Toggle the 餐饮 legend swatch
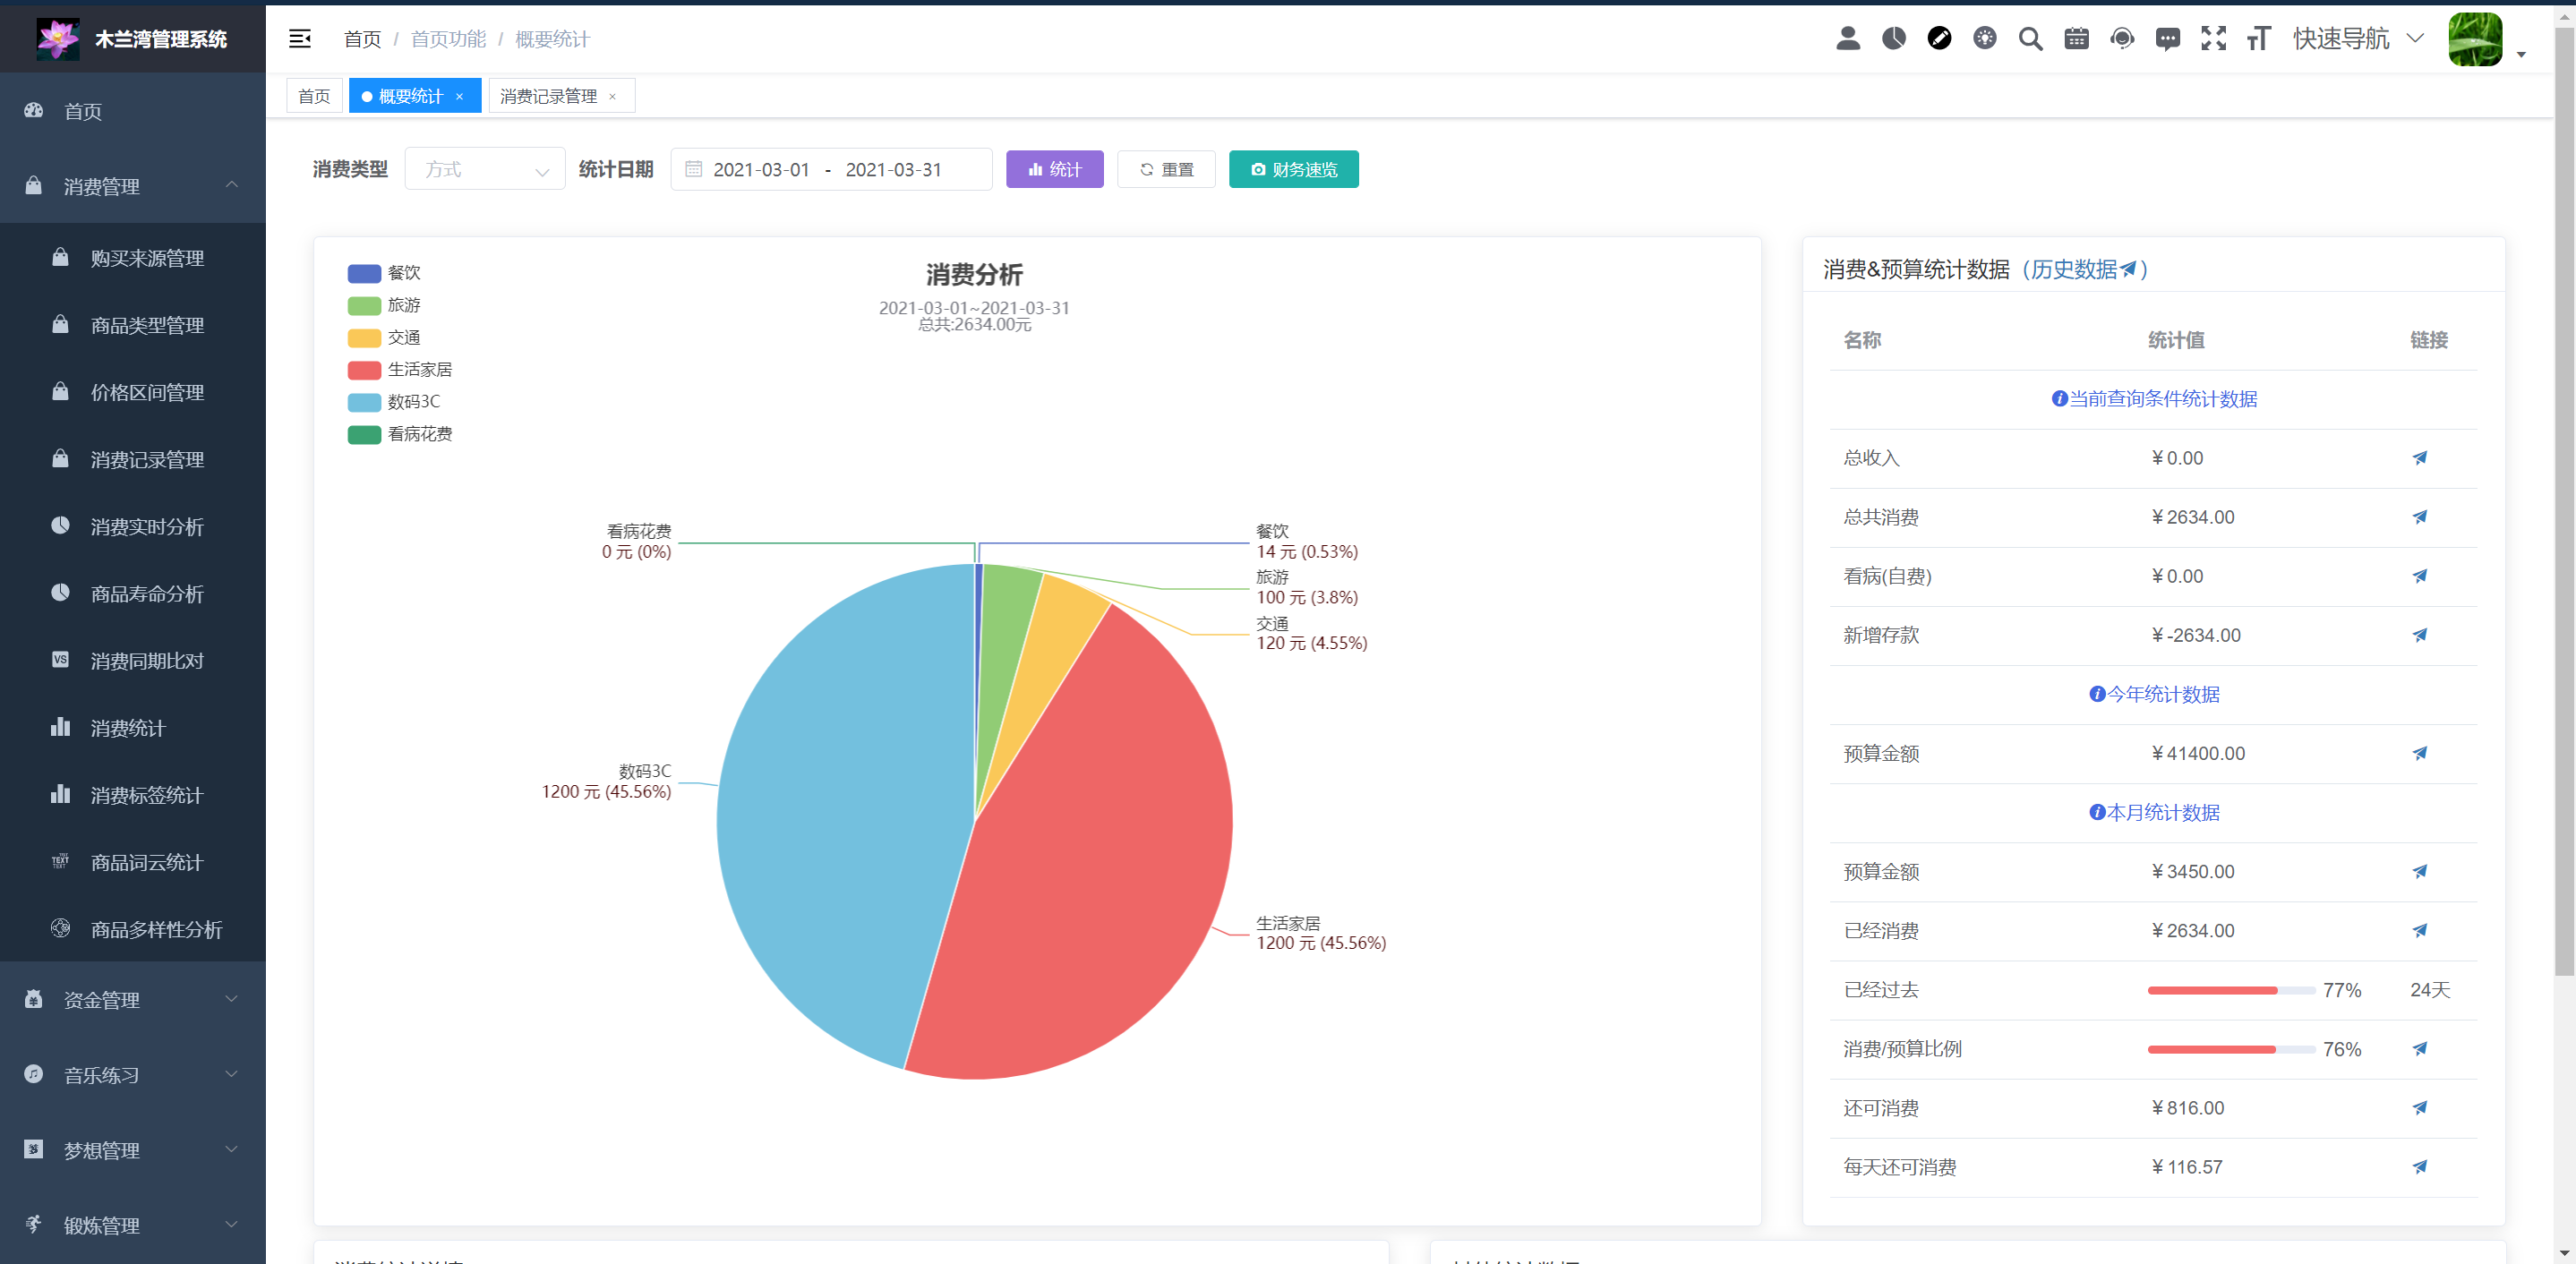This screenshot has height=1264, width=2576. pos(364,273)
